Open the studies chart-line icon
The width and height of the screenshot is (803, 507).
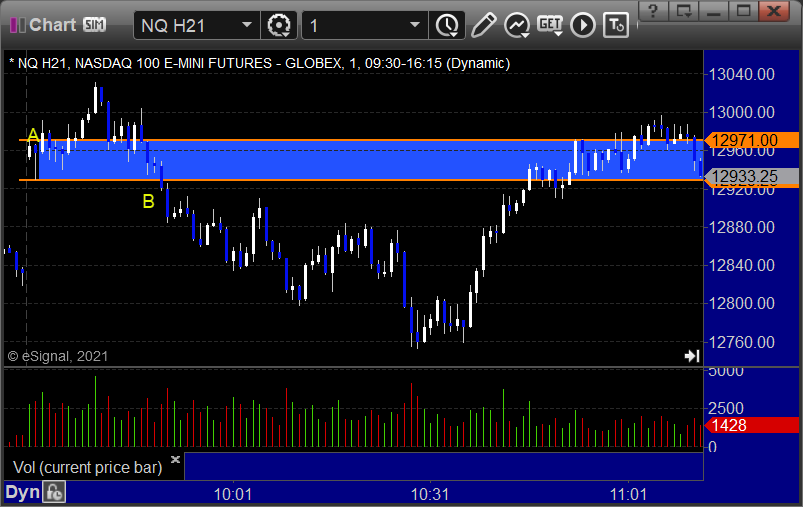(x=517, y=25)
